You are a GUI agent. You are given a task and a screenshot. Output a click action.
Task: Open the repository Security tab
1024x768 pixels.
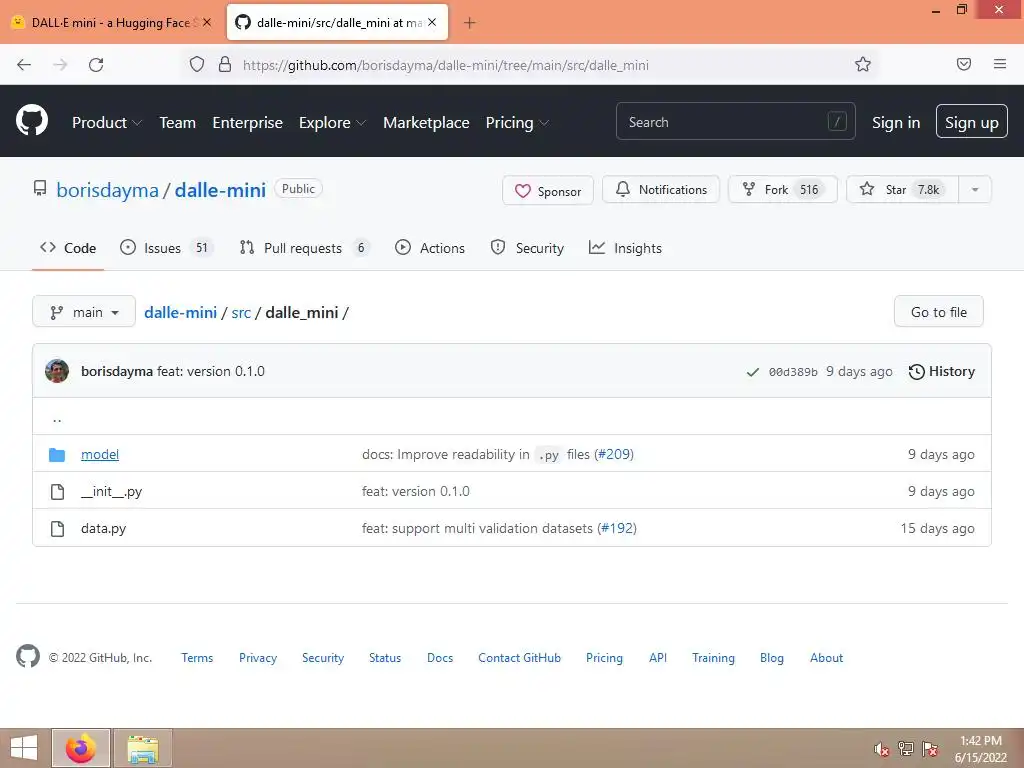pyautogui.click(x=527, y=248)
